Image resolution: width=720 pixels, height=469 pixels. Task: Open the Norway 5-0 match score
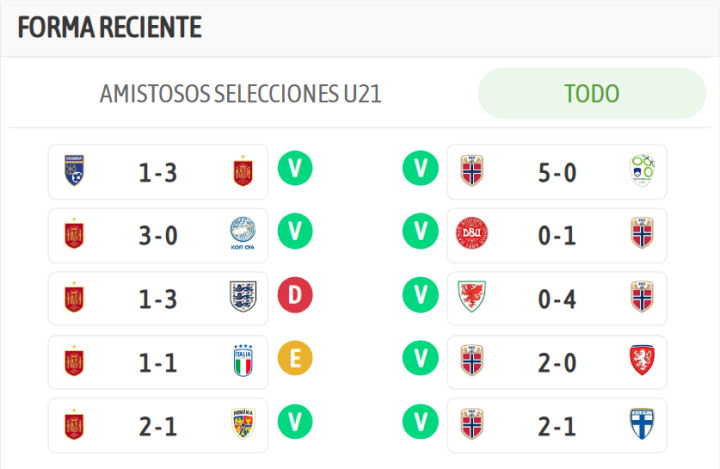[557, 172]
